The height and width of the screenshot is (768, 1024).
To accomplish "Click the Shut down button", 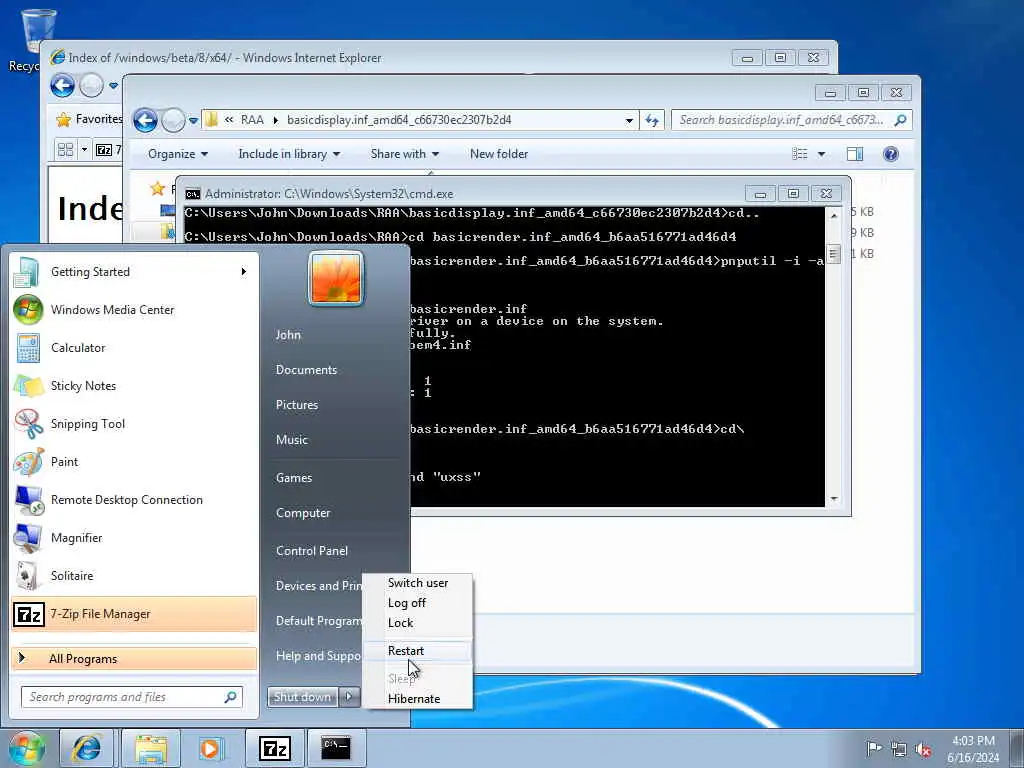I will [302, 697].
